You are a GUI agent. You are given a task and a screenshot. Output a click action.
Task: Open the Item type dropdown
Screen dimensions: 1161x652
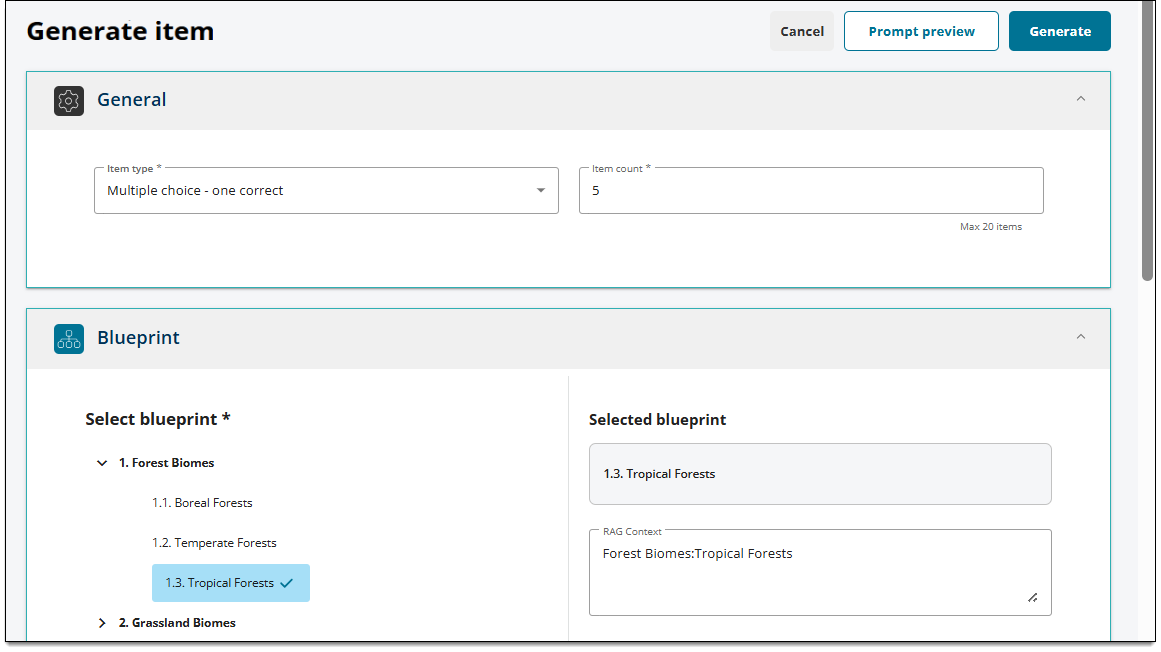click(327, 191)
